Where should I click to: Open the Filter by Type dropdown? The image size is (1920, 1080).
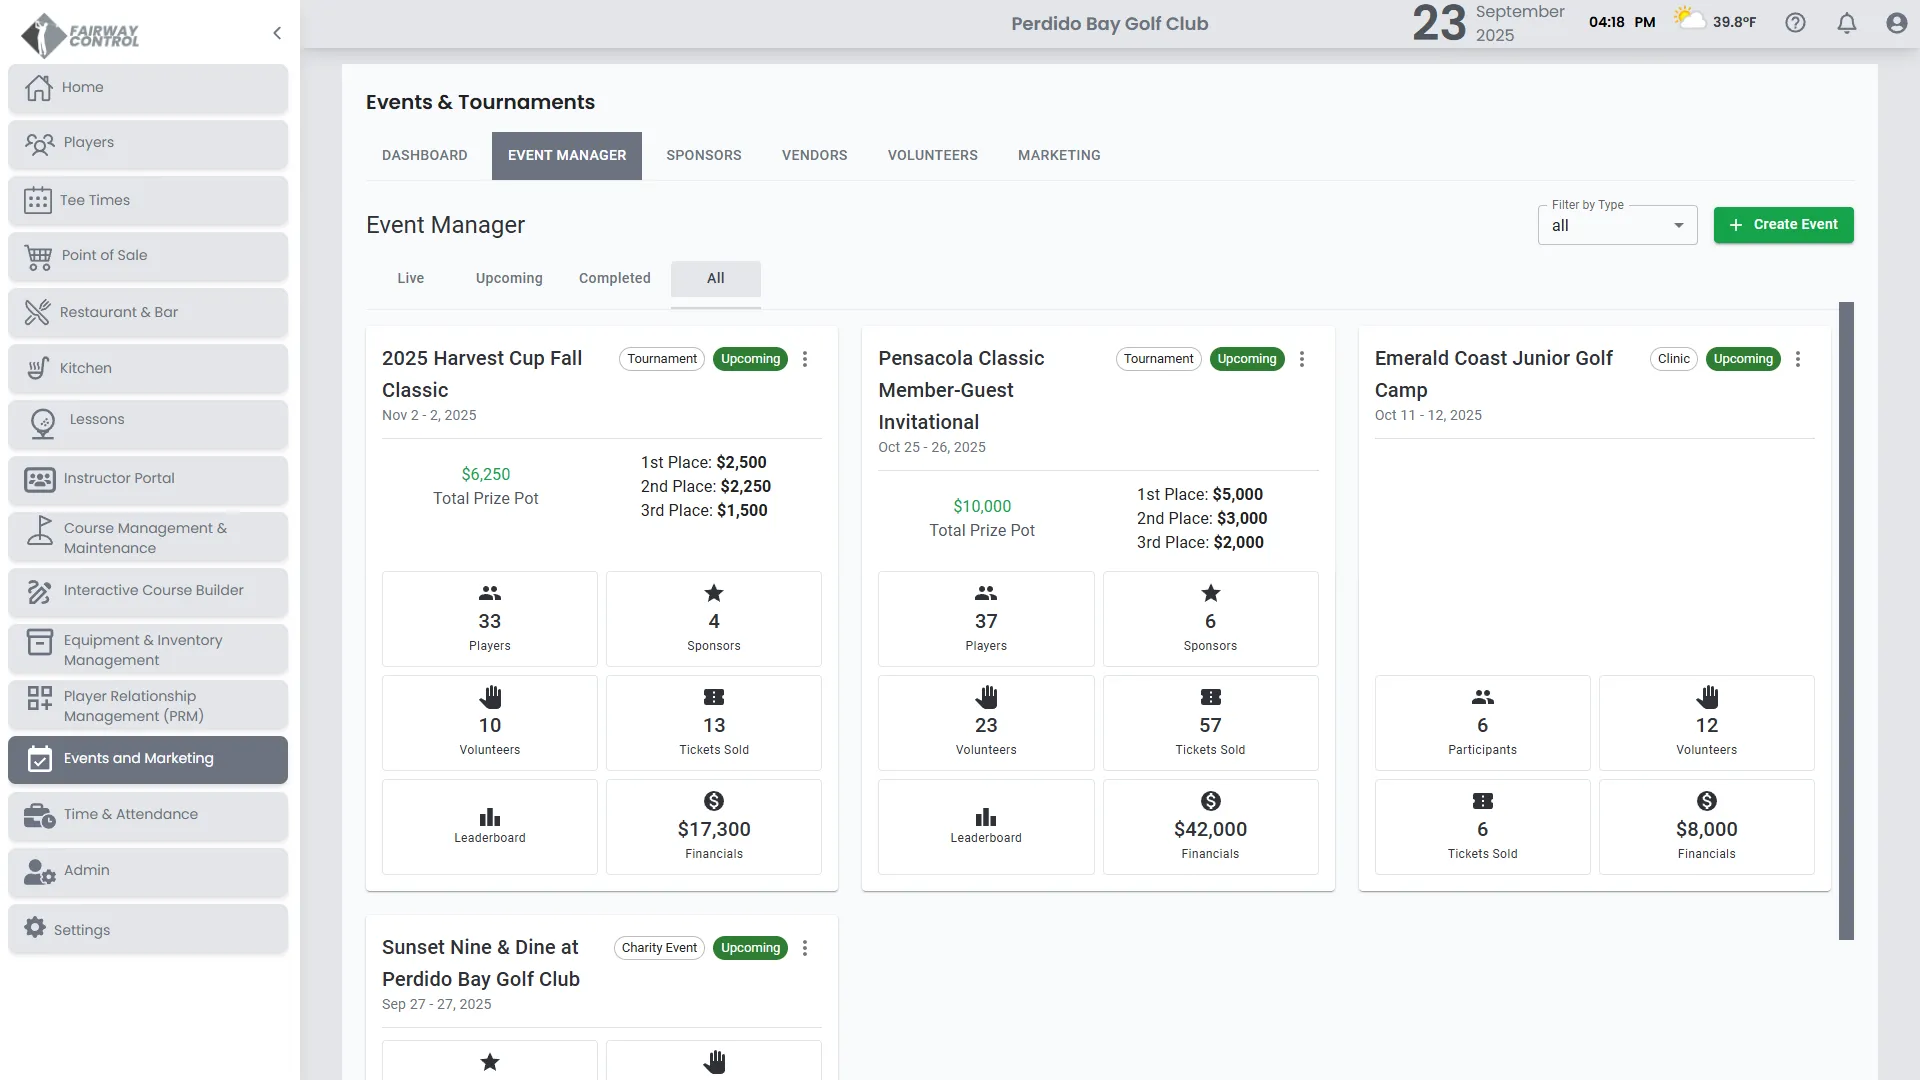point(1616,225)
